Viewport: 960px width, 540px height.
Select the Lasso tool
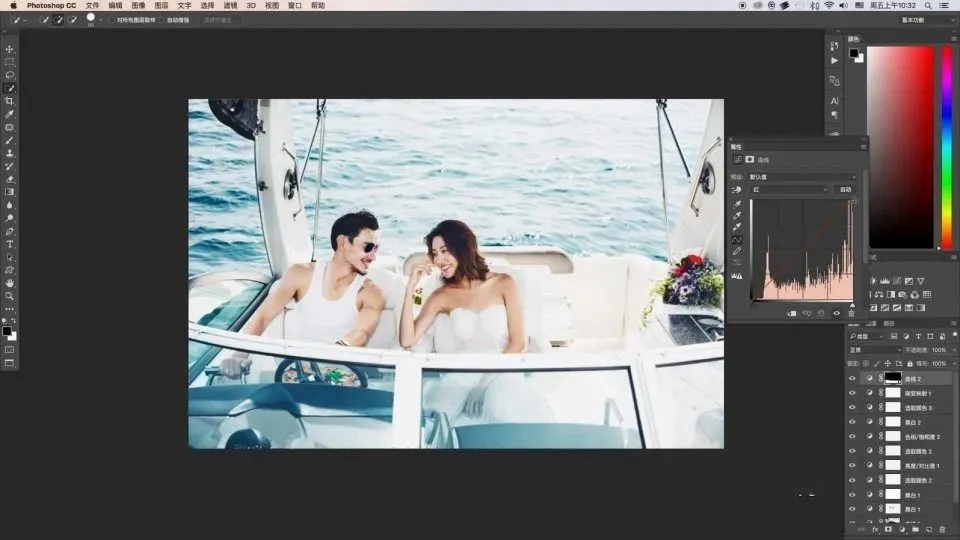[10, 75]
